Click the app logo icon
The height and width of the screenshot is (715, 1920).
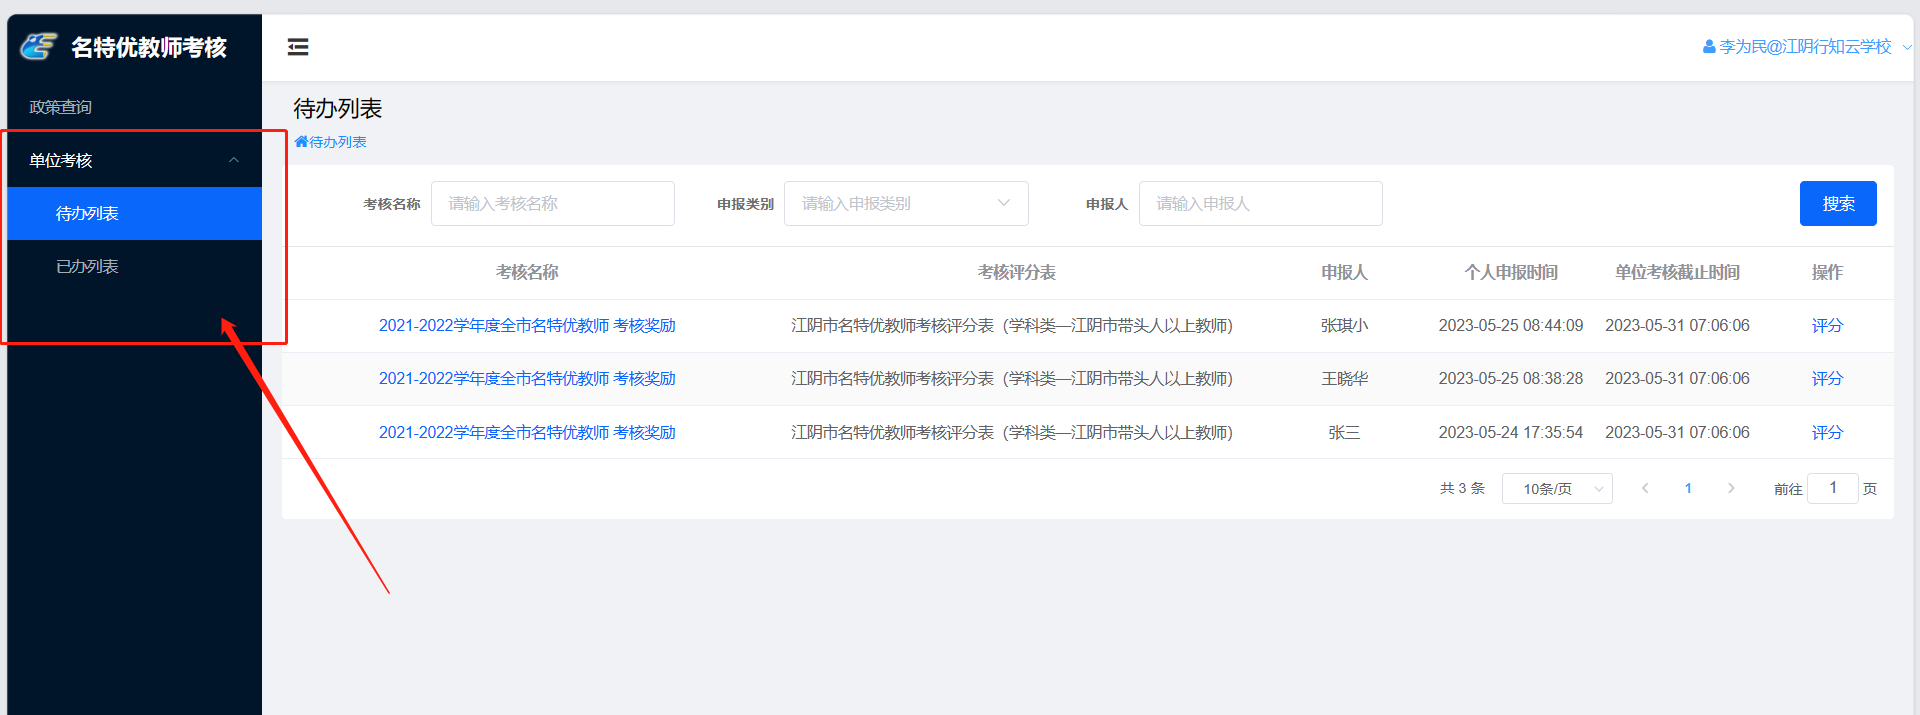pos(39,46)
